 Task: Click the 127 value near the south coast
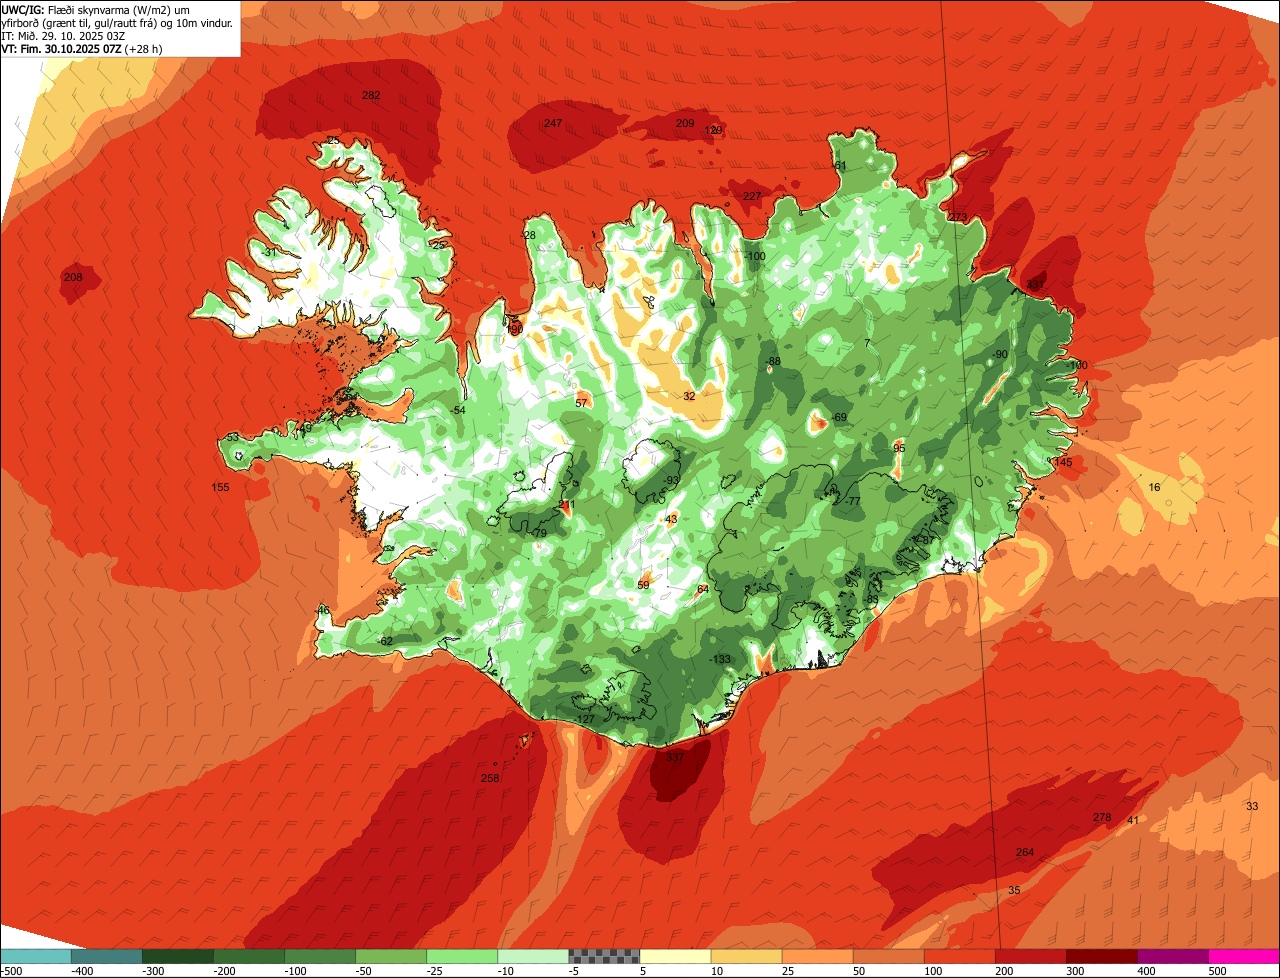[x=585, y=719]
